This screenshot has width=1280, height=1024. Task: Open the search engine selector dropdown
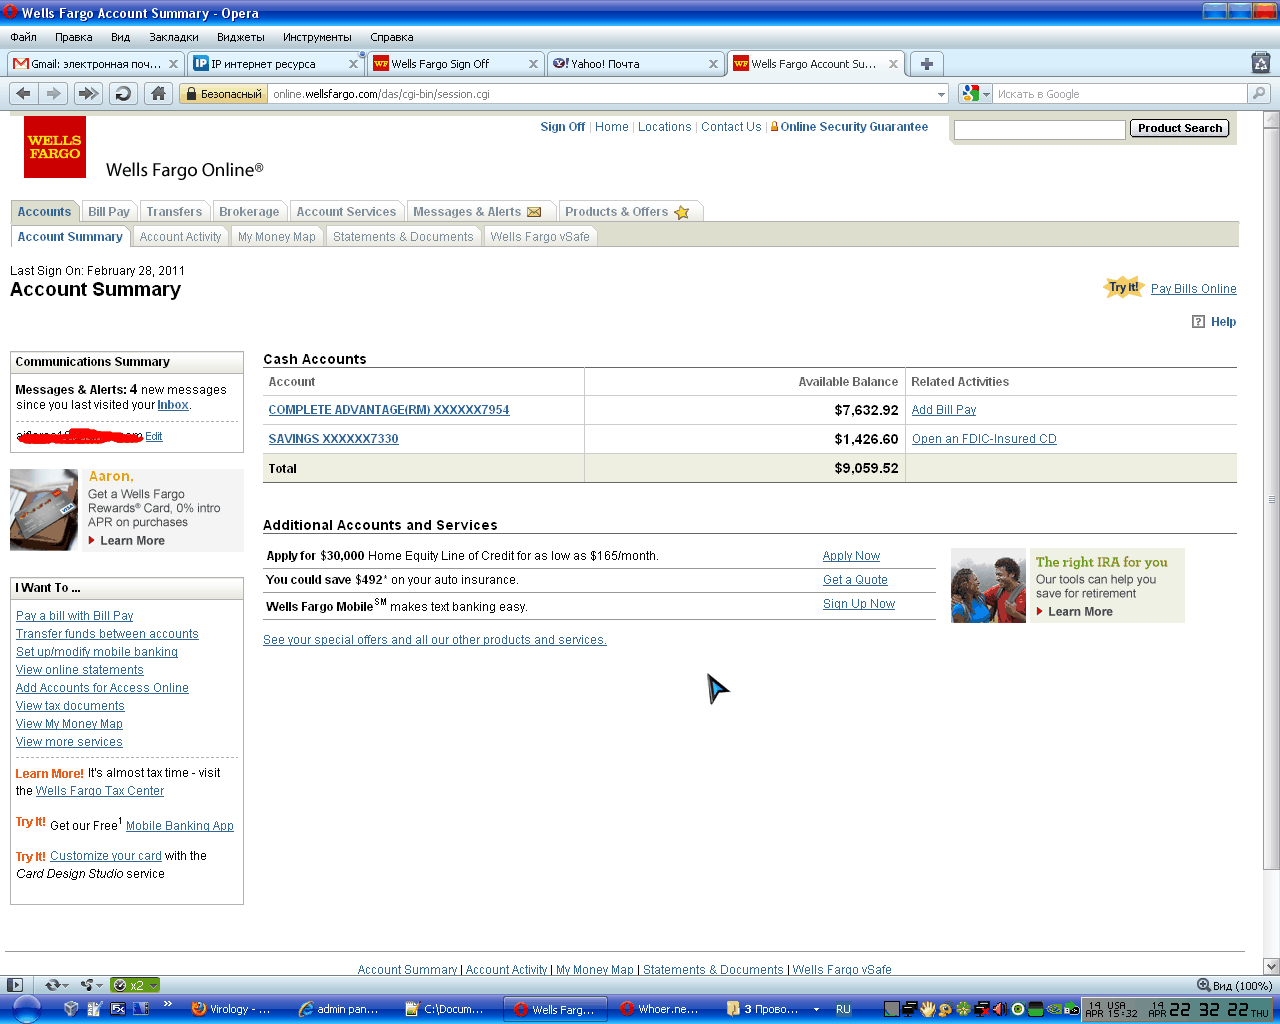tap(986, 94)
